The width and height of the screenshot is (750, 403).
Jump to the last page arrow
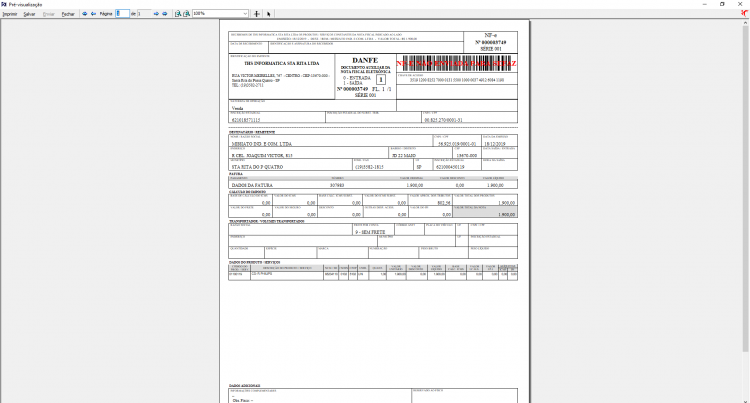[x=165, y=14]
